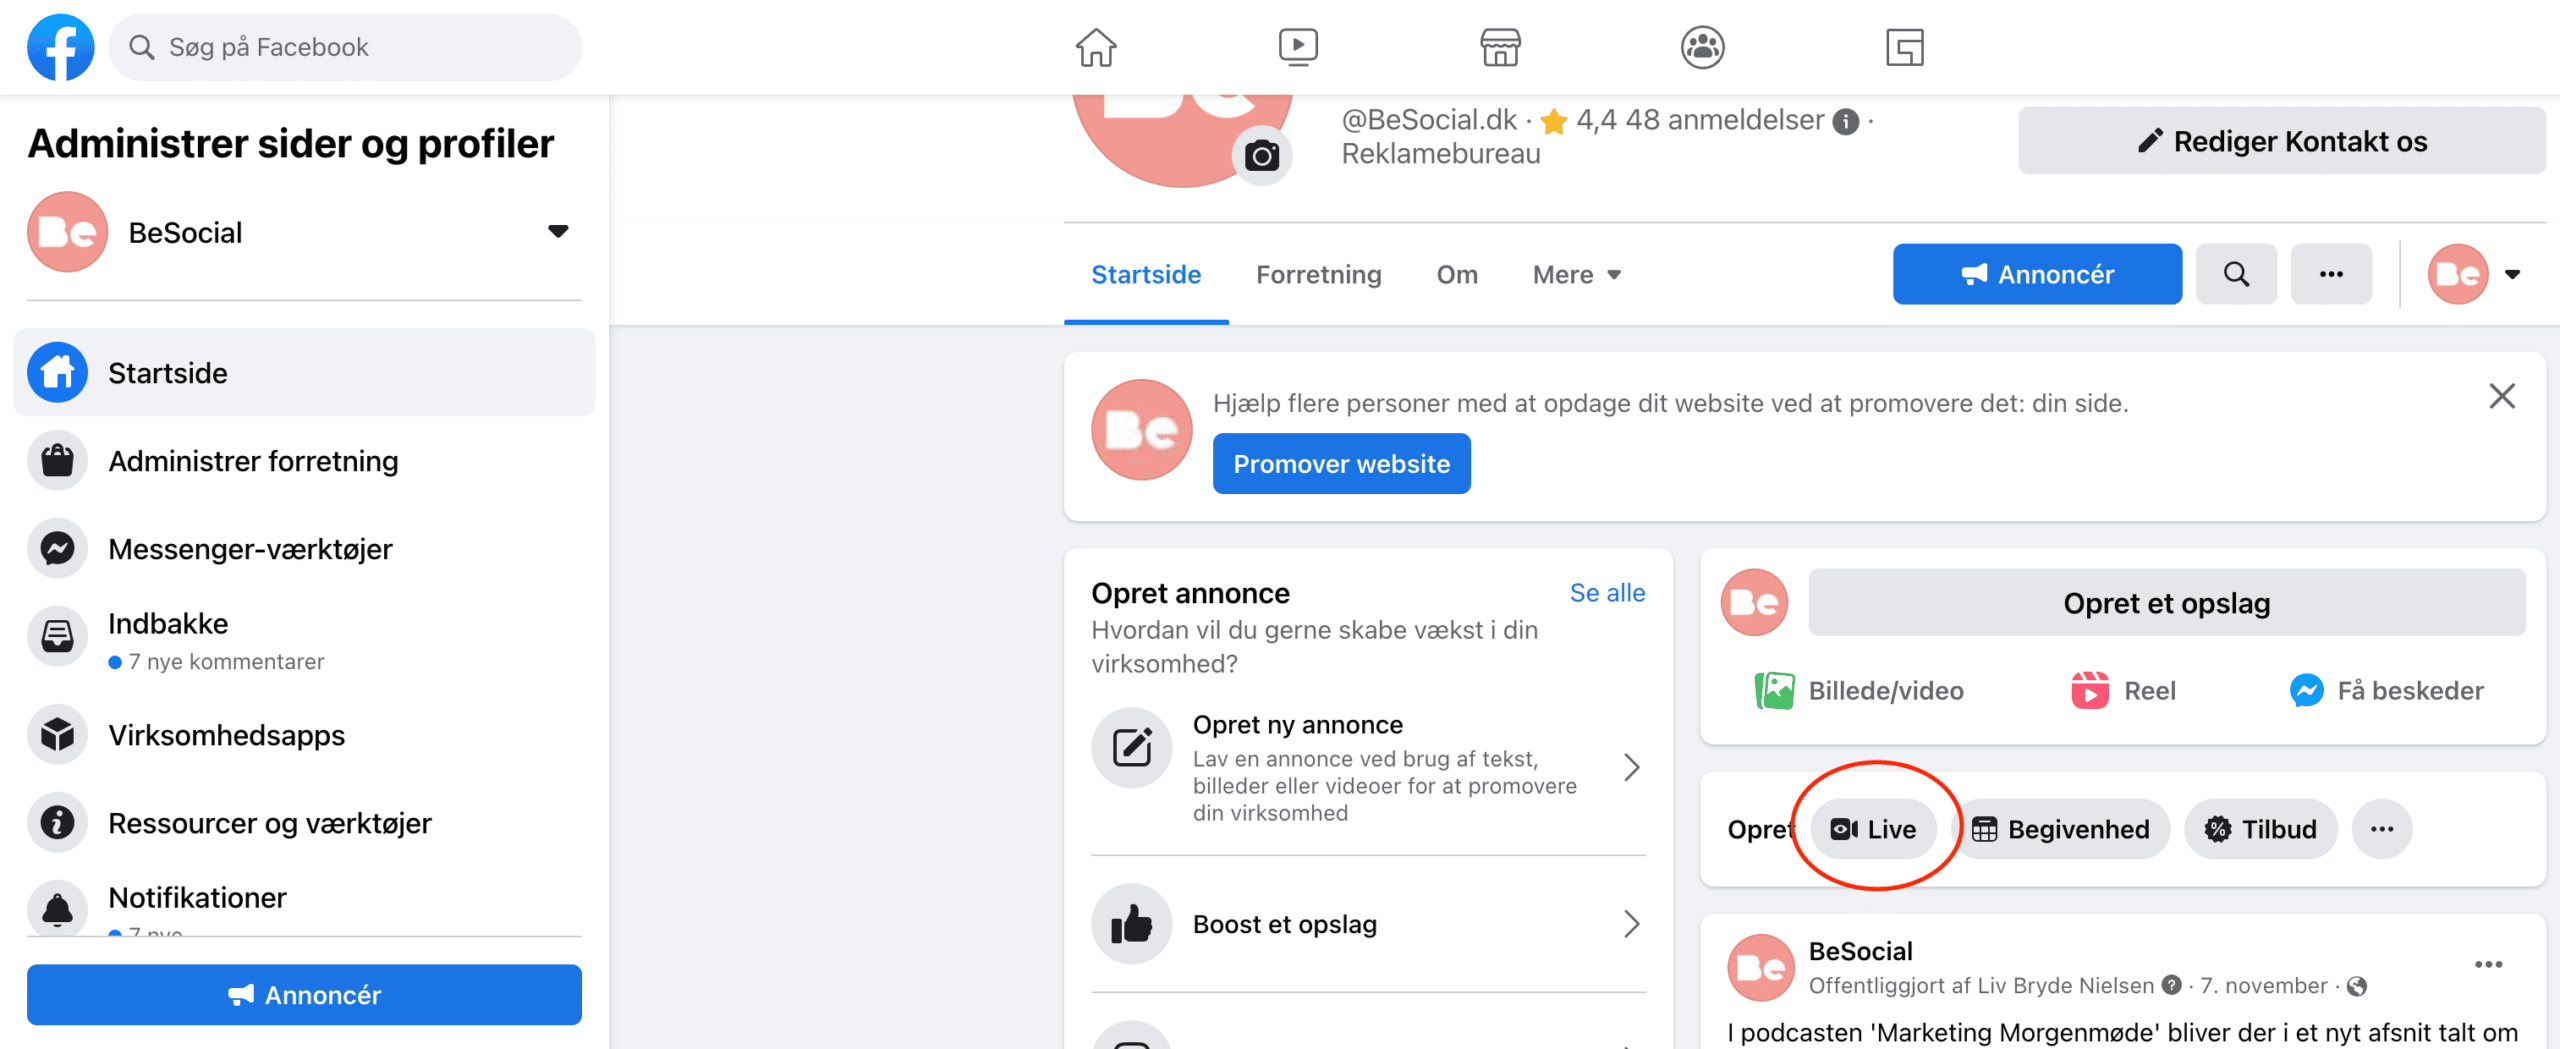Click the 7 nye kommentarer text
Screen dimensions: 2560x1049
[226, 662]
